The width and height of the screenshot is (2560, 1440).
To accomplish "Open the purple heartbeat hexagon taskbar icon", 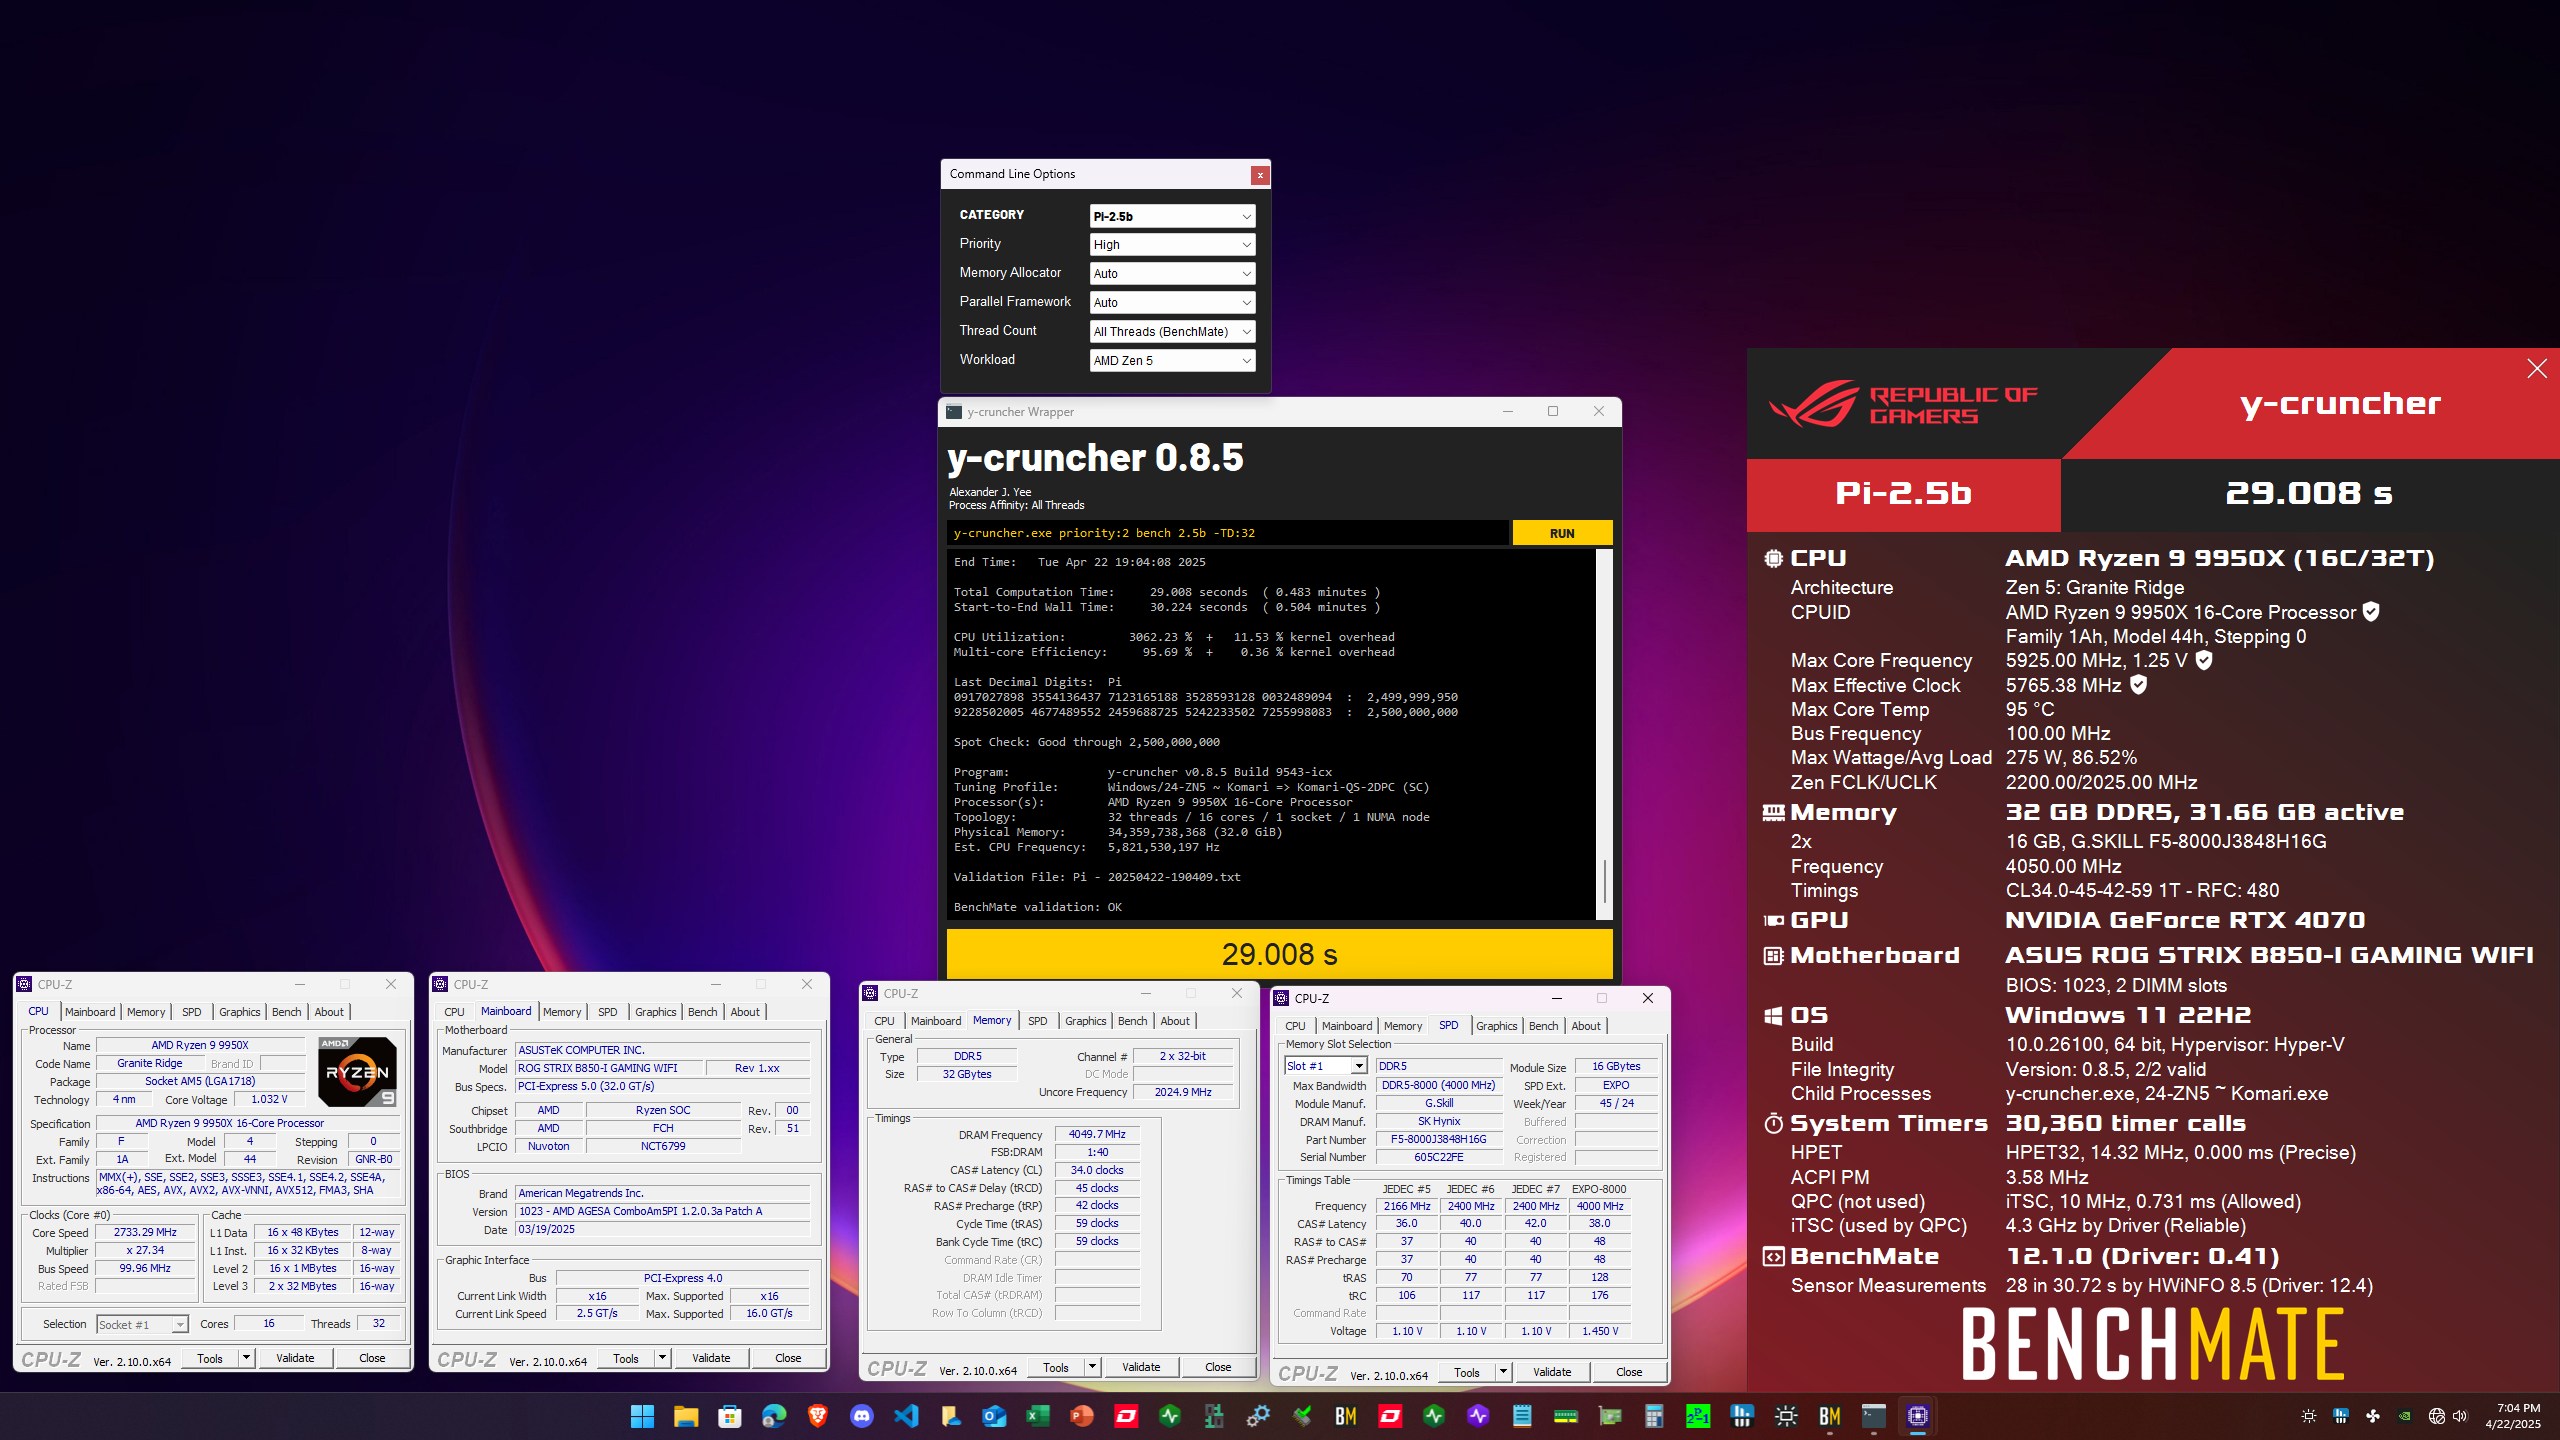I will [x=1478, y=1416].
